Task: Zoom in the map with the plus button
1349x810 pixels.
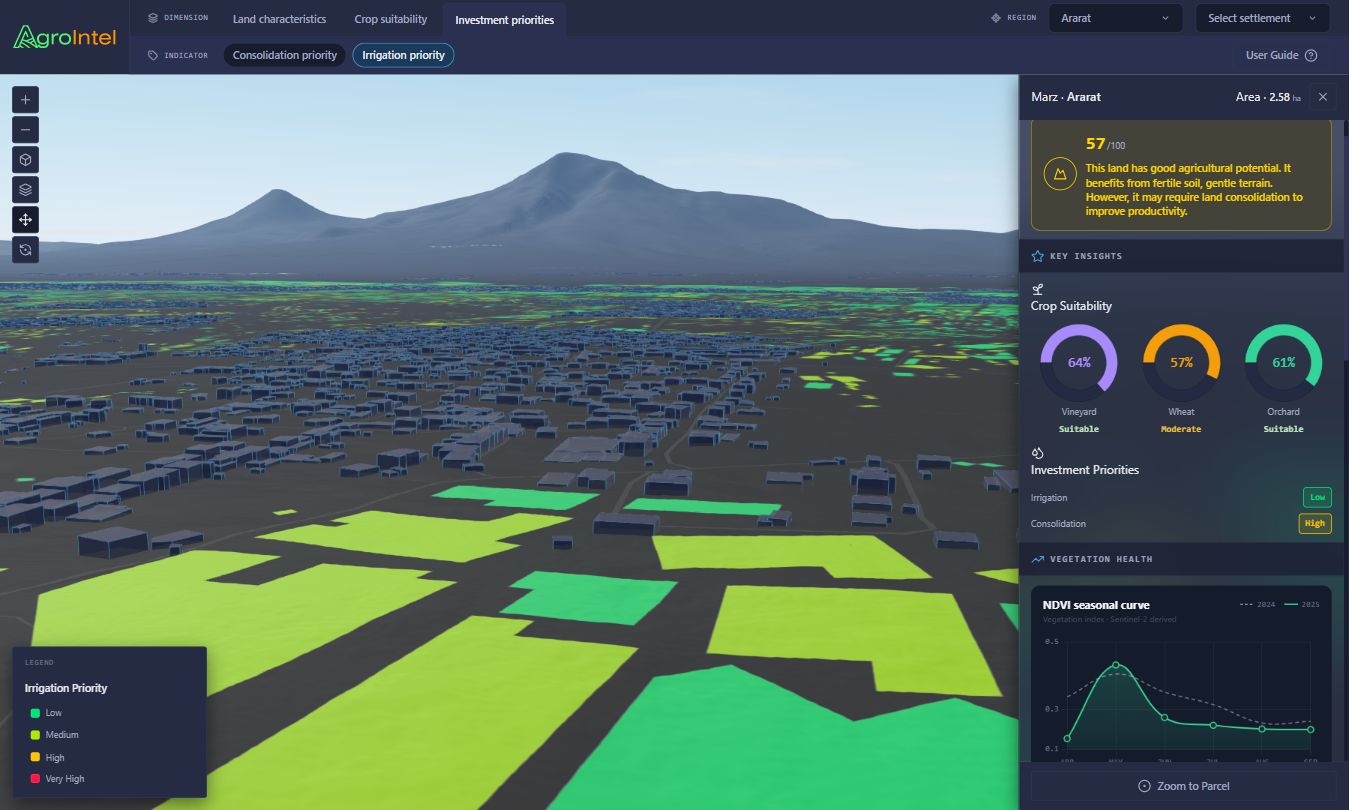Action: click(26, 99)
